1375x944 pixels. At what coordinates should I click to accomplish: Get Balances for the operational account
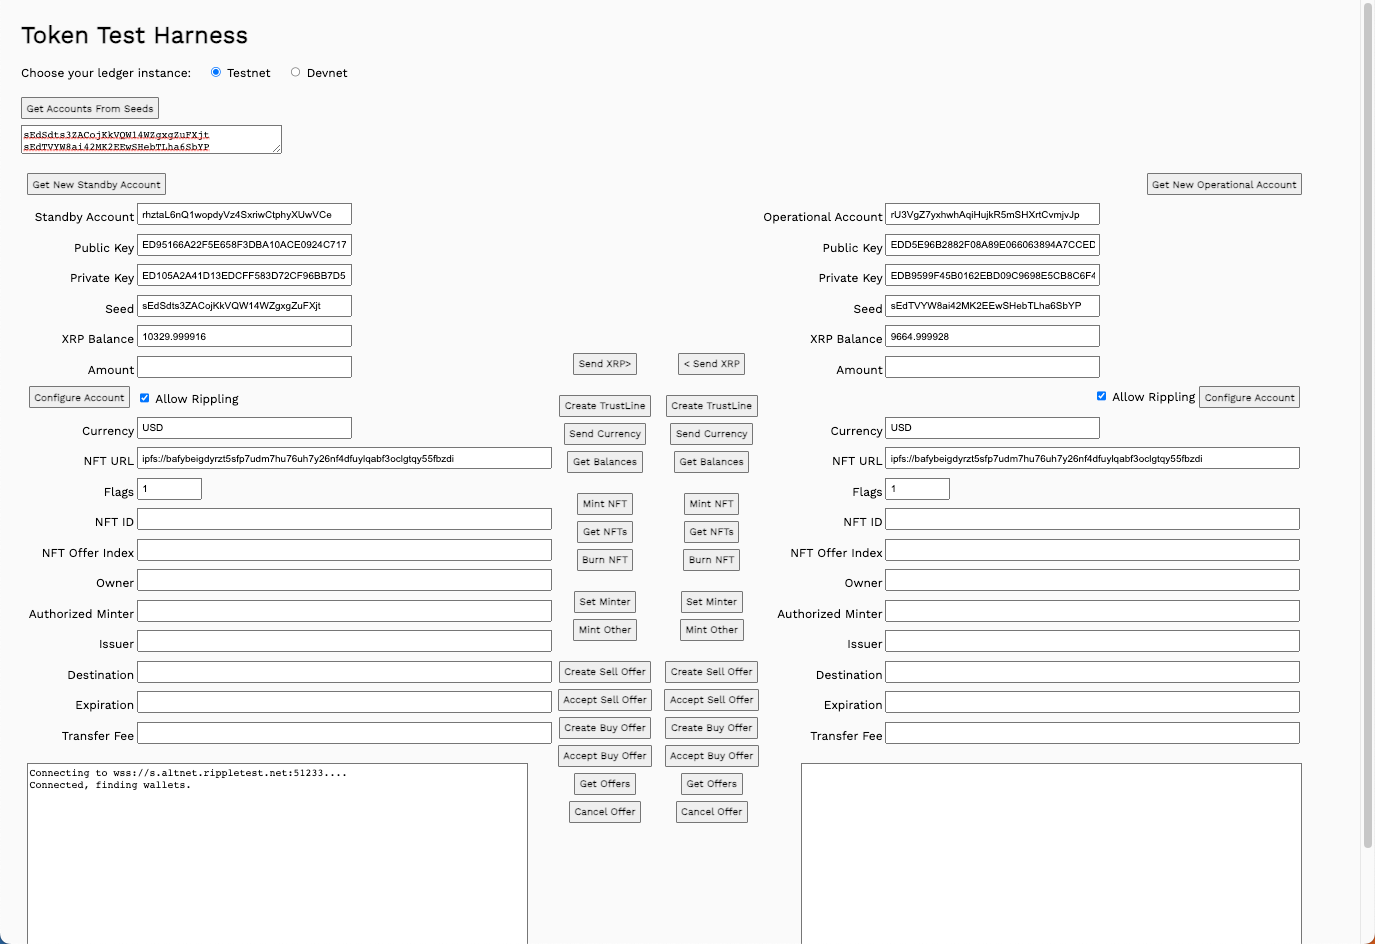click(711, 462)
